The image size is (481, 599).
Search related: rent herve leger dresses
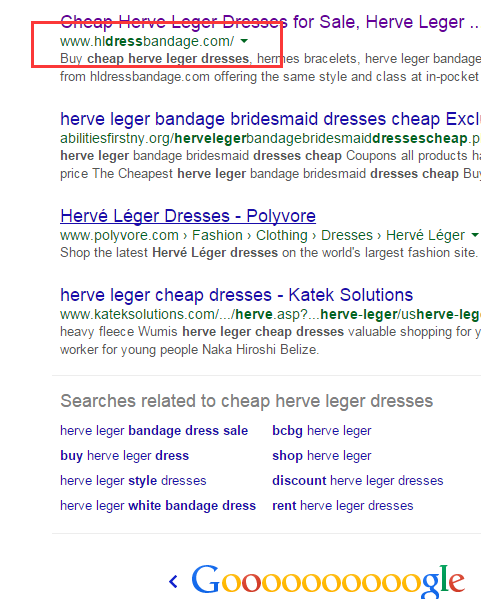coord(343,505)
